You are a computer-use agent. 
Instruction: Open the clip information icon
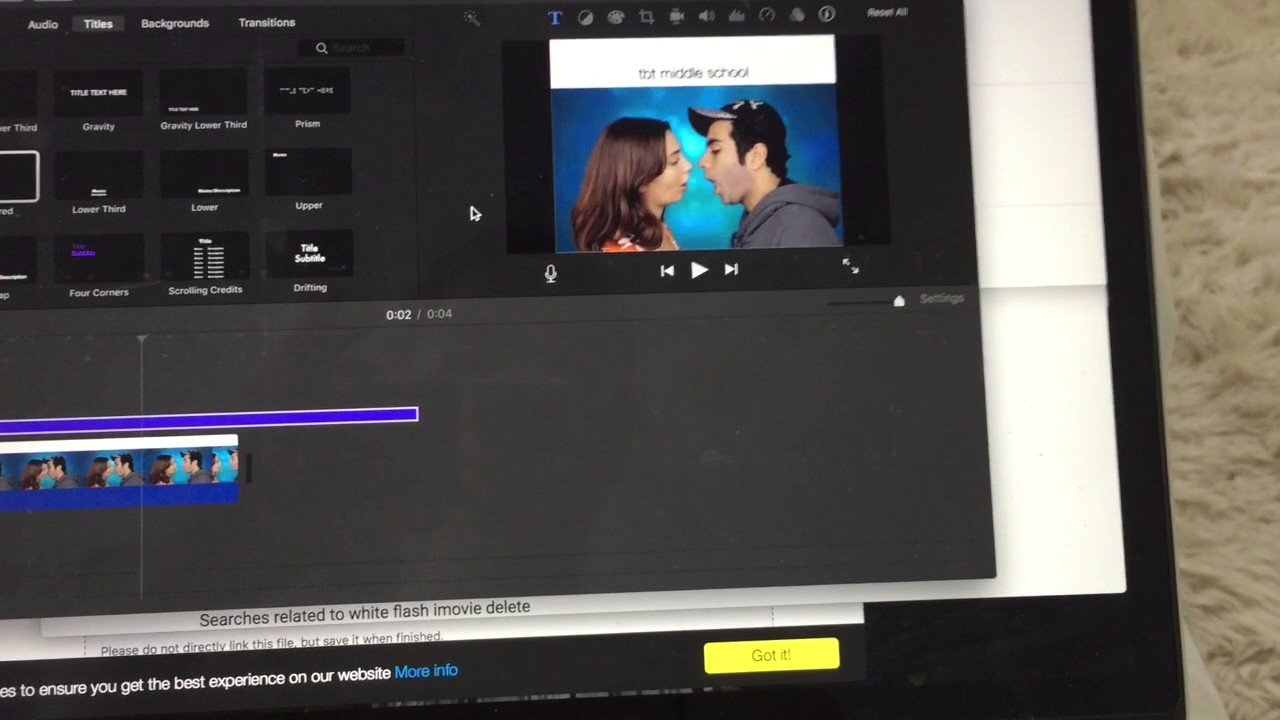click(x=827, y=14)
